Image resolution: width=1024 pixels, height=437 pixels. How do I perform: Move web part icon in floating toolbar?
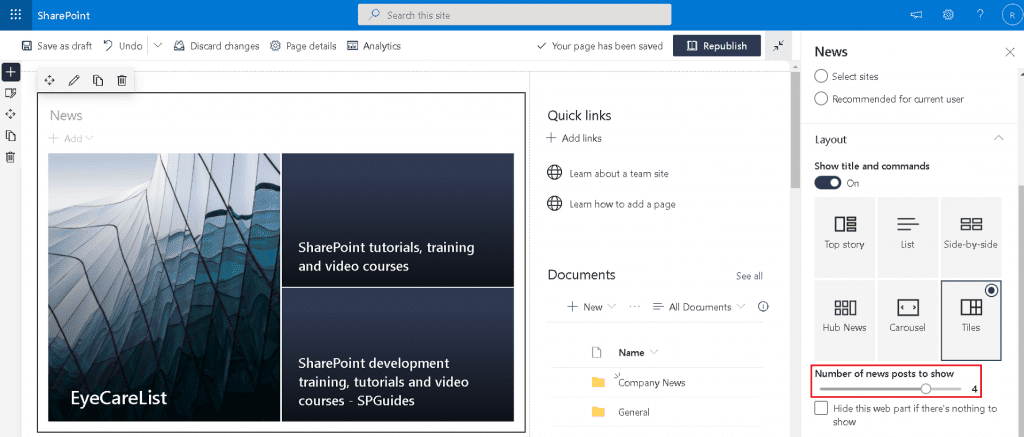49,80
